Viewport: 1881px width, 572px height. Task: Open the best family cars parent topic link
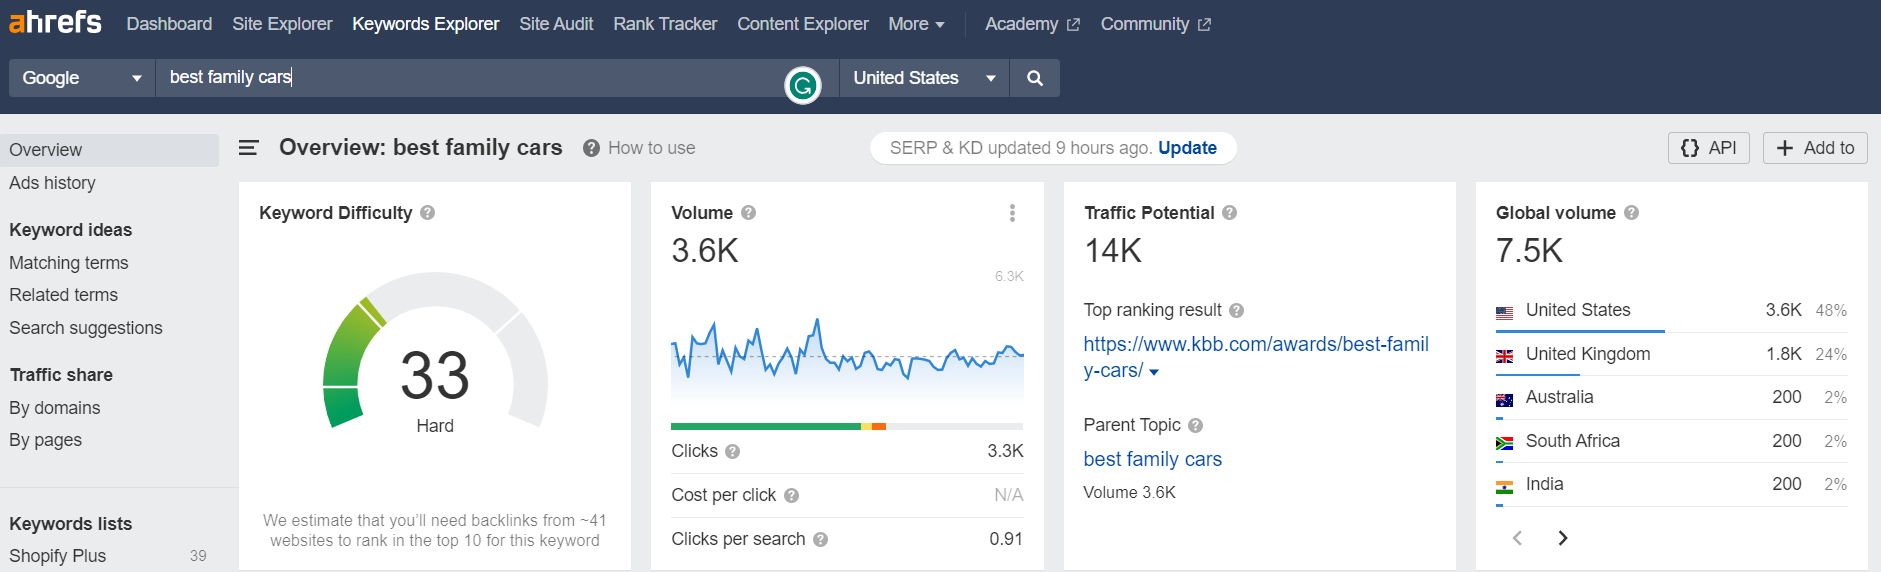pyautogui.click(x=1152, y=459)
